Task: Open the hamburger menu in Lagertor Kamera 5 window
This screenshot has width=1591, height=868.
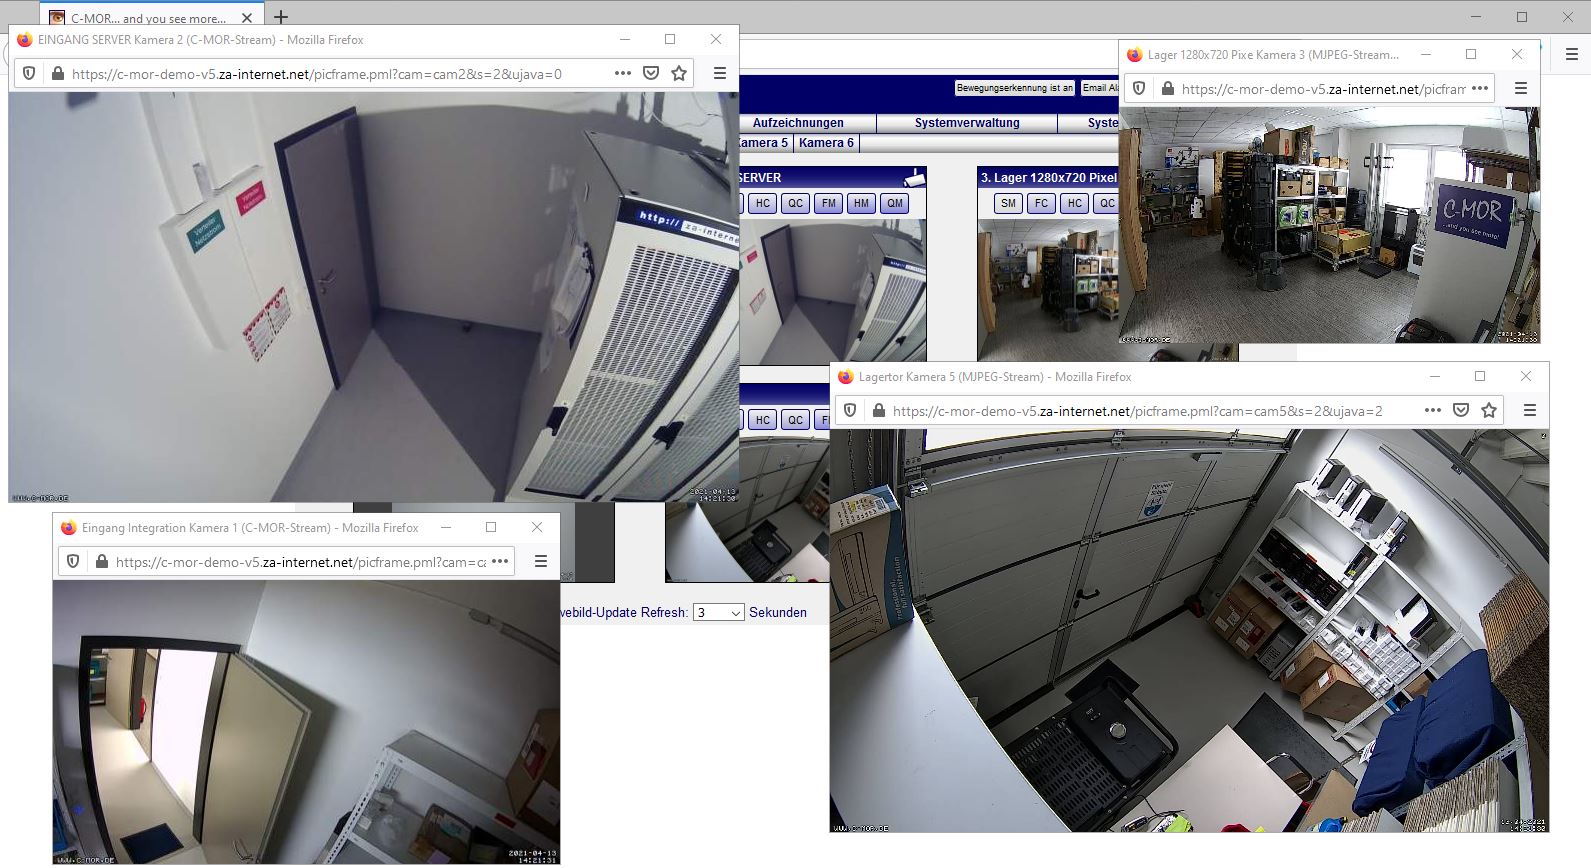Action: pyautogui.click(x=1529, y=410)
